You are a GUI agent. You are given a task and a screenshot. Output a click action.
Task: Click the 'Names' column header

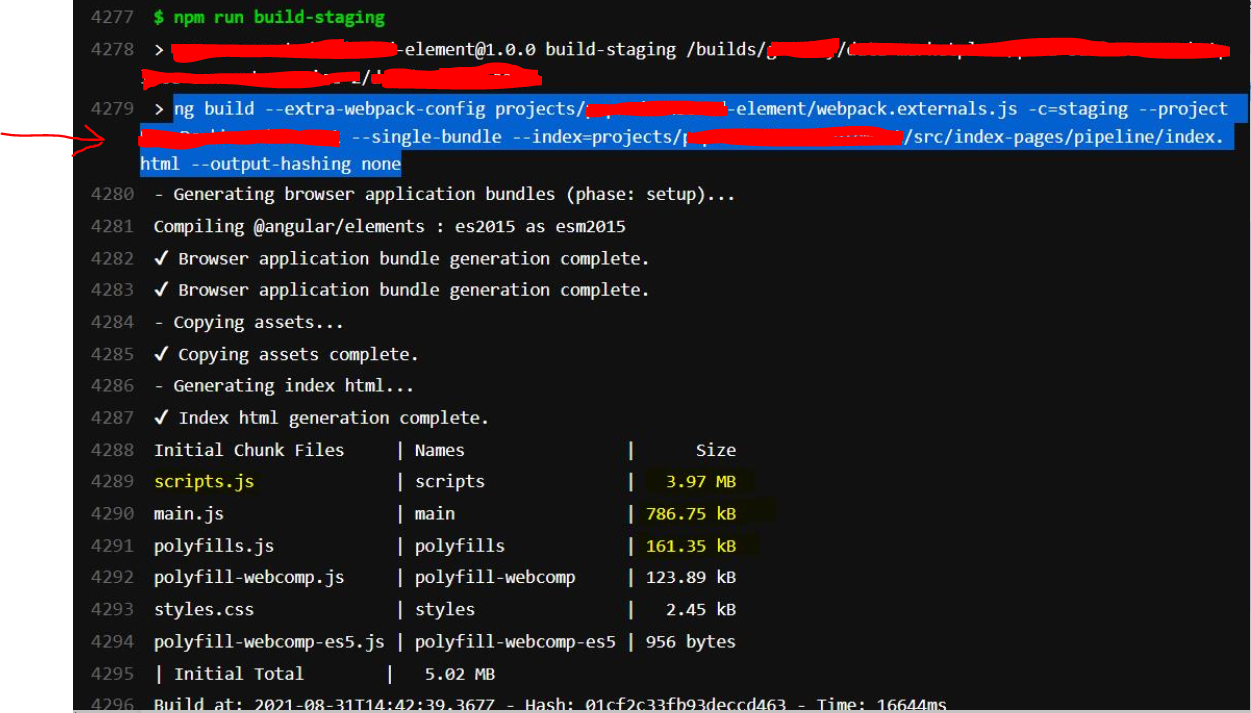(x=440, y=450)
